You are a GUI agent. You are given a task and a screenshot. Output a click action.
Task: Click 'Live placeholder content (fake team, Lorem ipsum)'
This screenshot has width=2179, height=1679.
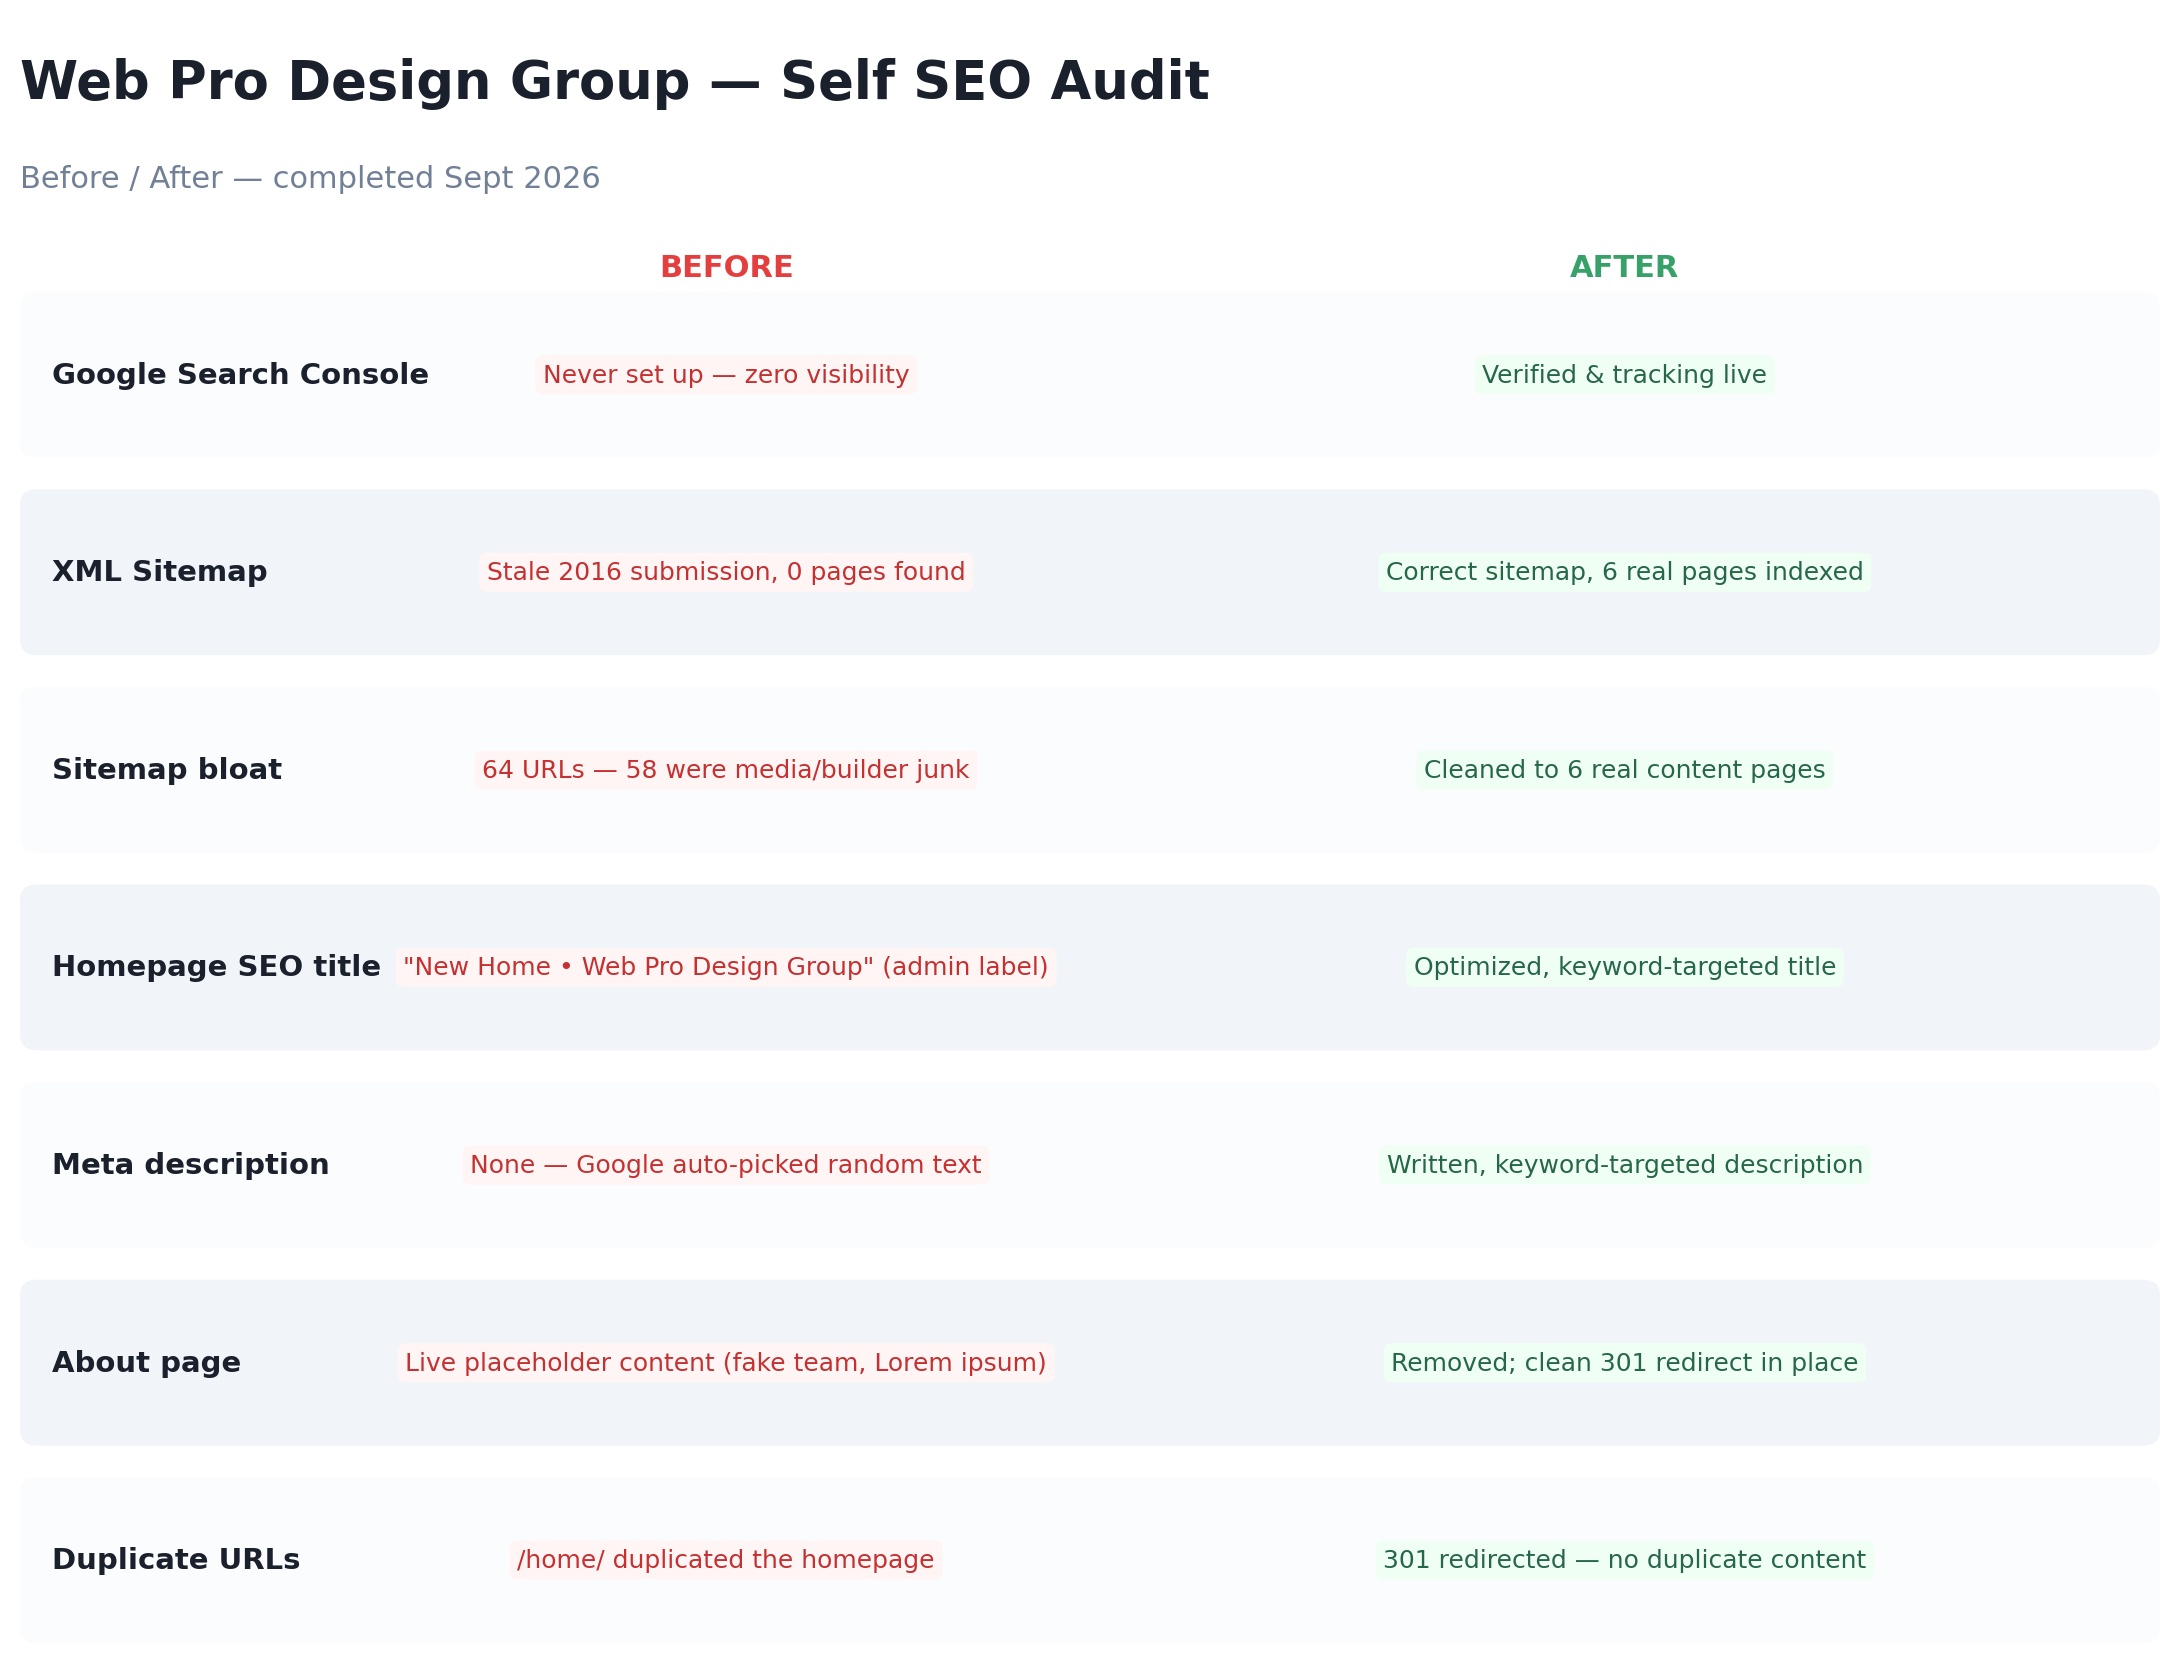726,1363
